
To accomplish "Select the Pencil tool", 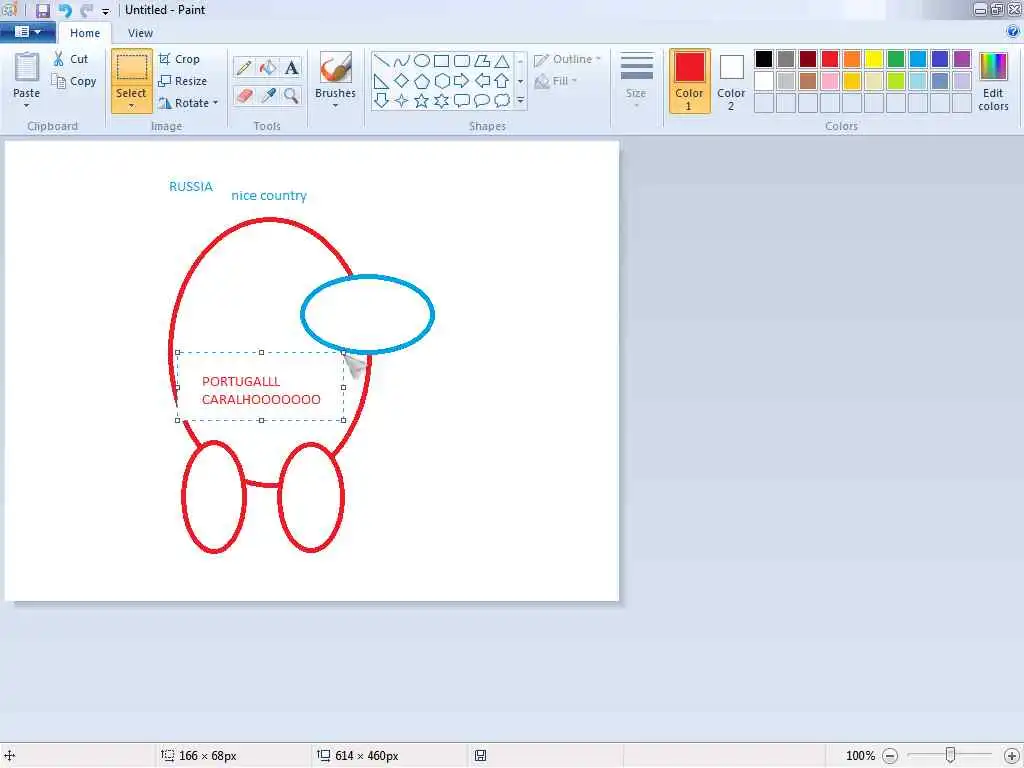I will [x=244, y=67].
